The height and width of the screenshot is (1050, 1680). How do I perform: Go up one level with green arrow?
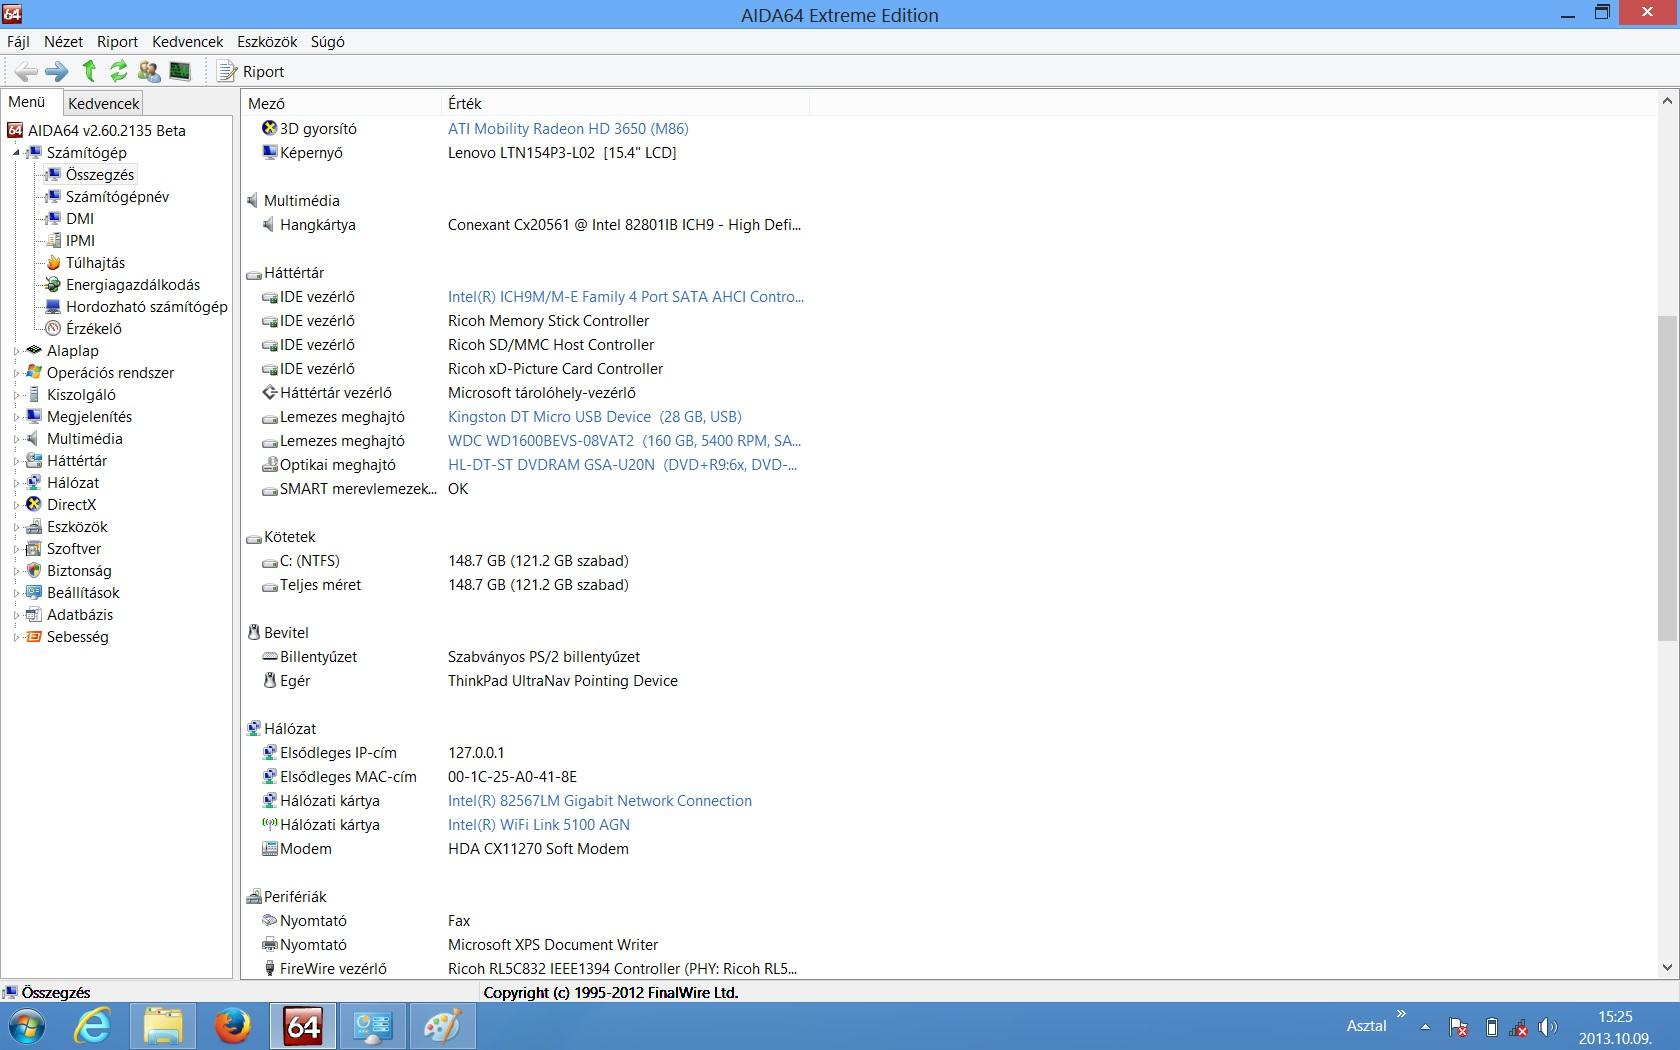pos(89,71)
